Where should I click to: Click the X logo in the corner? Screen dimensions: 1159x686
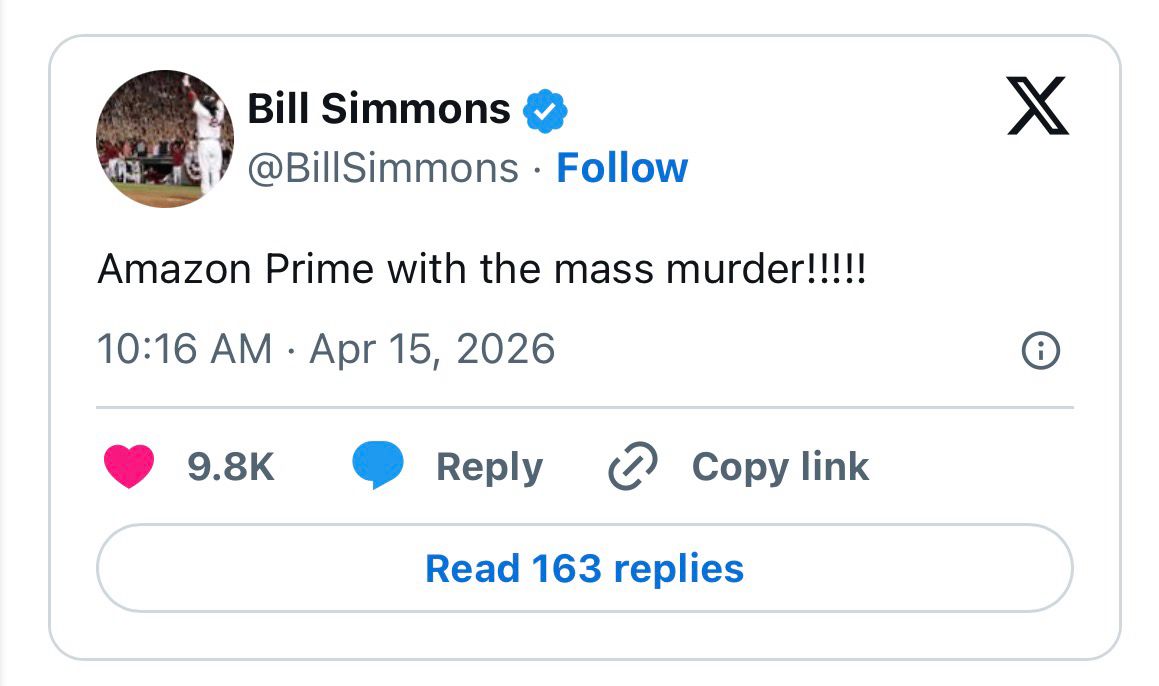click(1037, 106)
